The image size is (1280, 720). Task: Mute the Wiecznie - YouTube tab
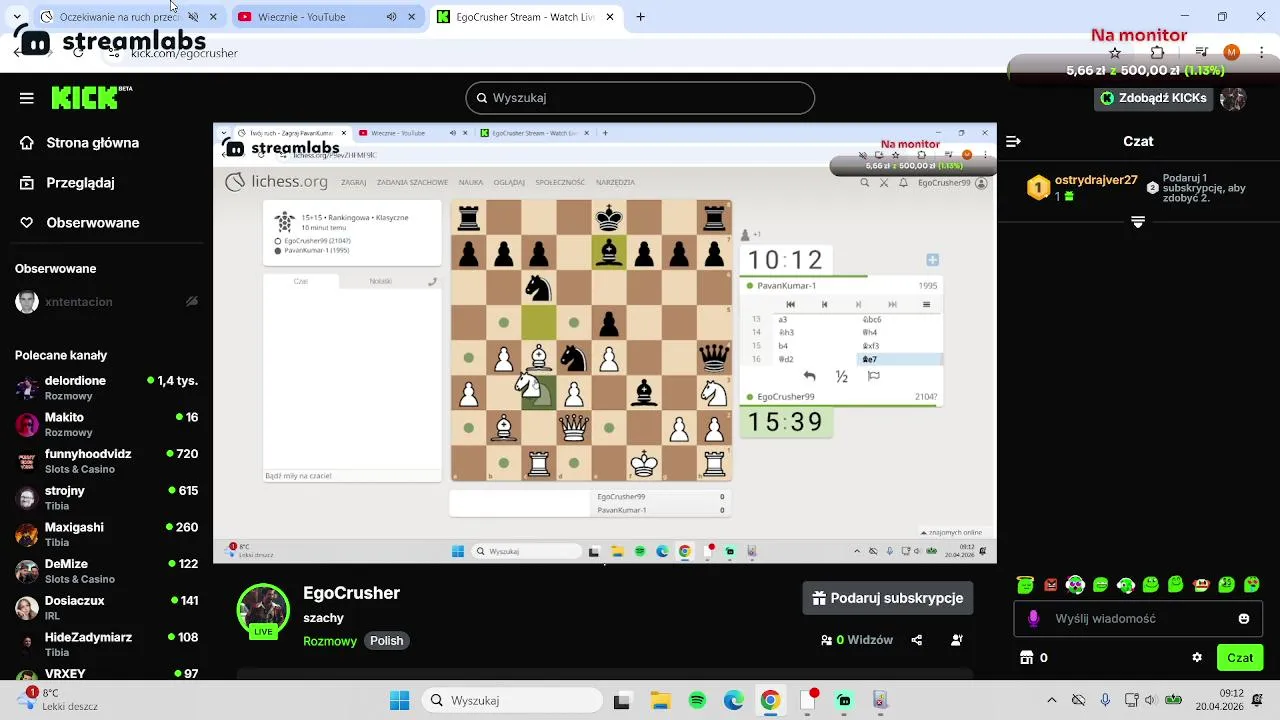(391, 17)
